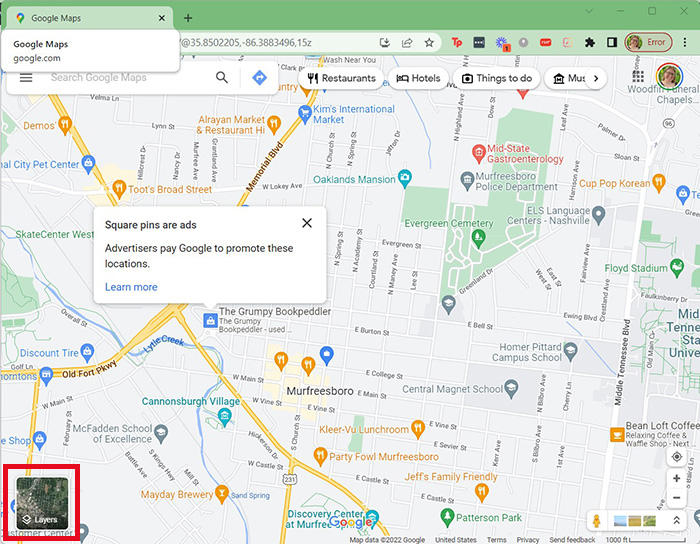Filter map by Restaurants
This screenshot has width=700, height=544.
342,79
